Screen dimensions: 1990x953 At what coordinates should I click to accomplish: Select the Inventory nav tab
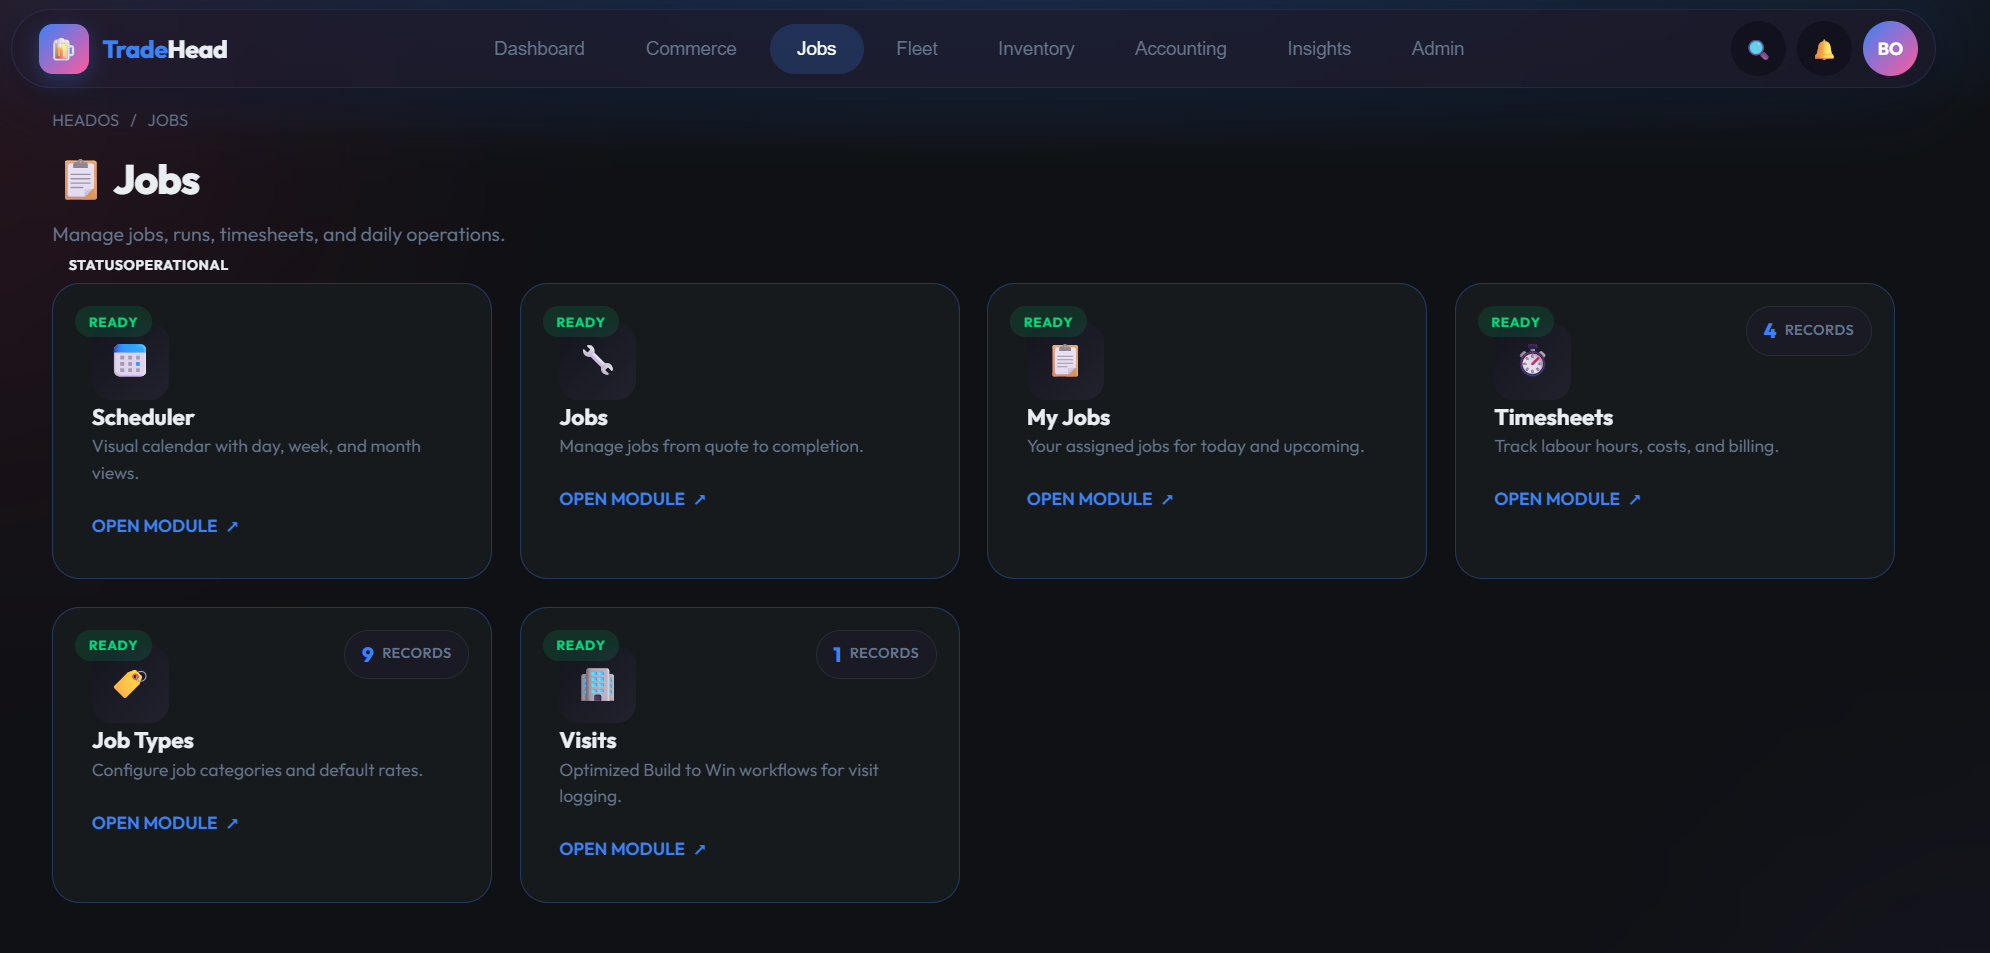pos(1036,49)
